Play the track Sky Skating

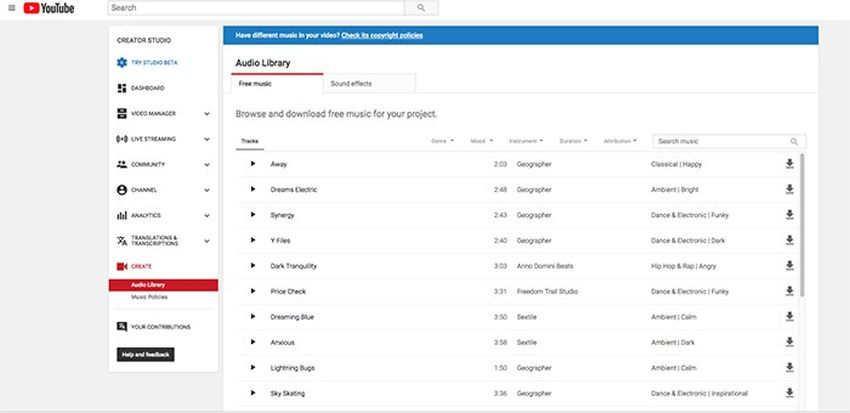pyautogui.click(x=253, y=393)
